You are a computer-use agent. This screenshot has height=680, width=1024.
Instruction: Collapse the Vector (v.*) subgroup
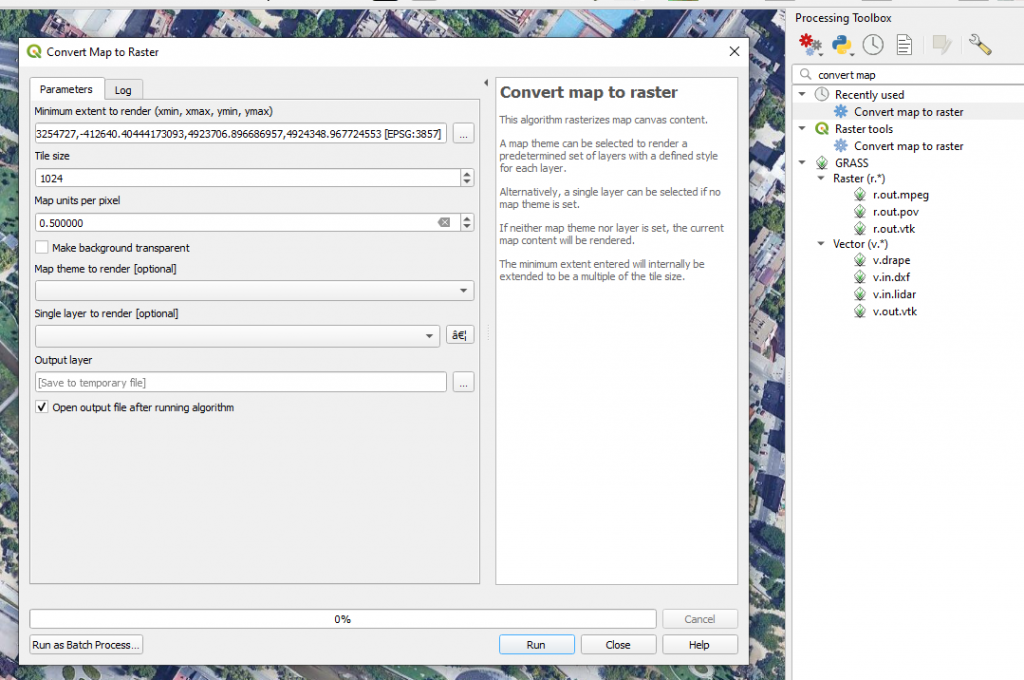(821, 243)
